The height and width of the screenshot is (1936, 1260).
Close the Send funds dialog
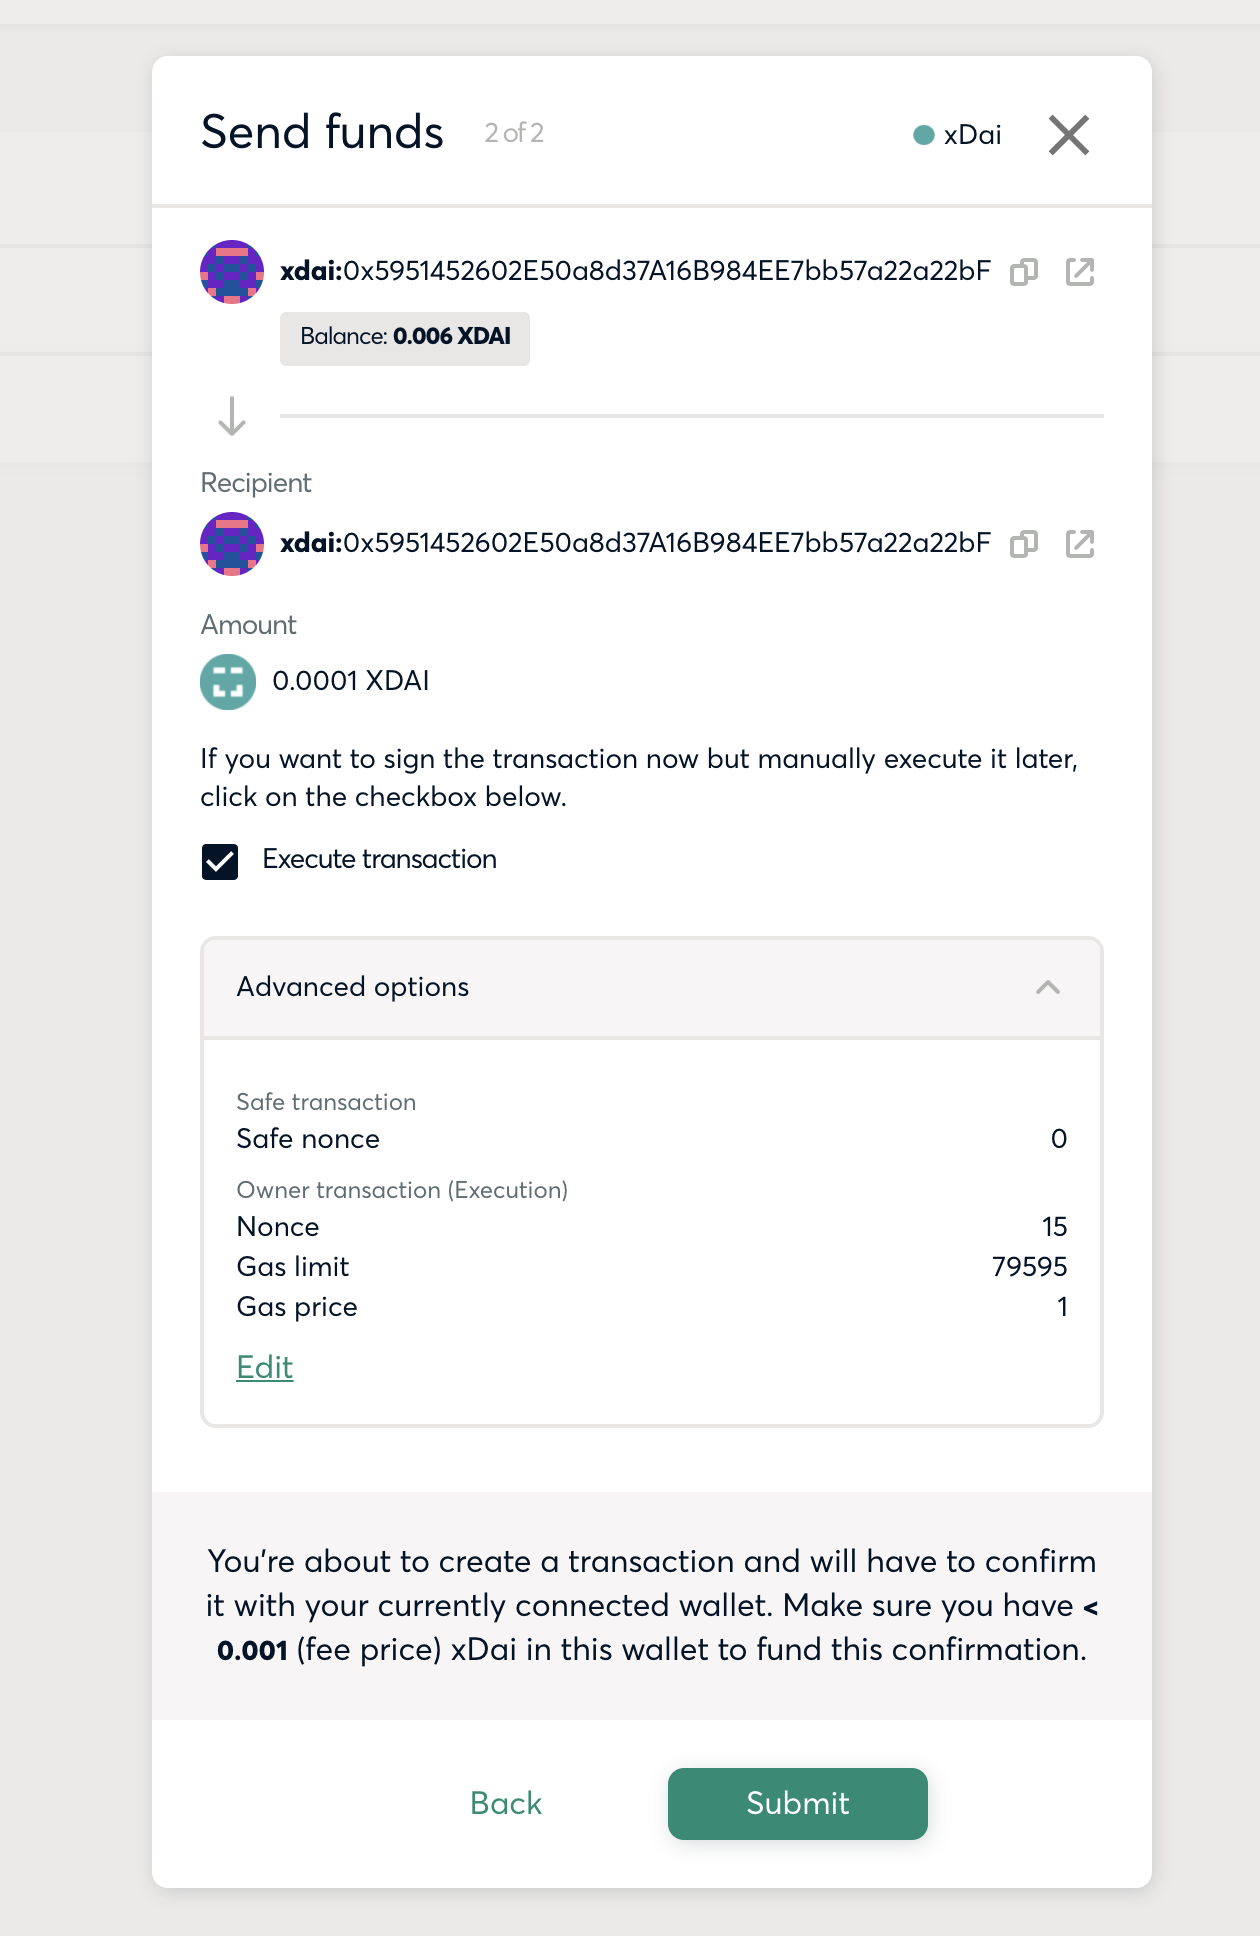(x=1069, y=135)
